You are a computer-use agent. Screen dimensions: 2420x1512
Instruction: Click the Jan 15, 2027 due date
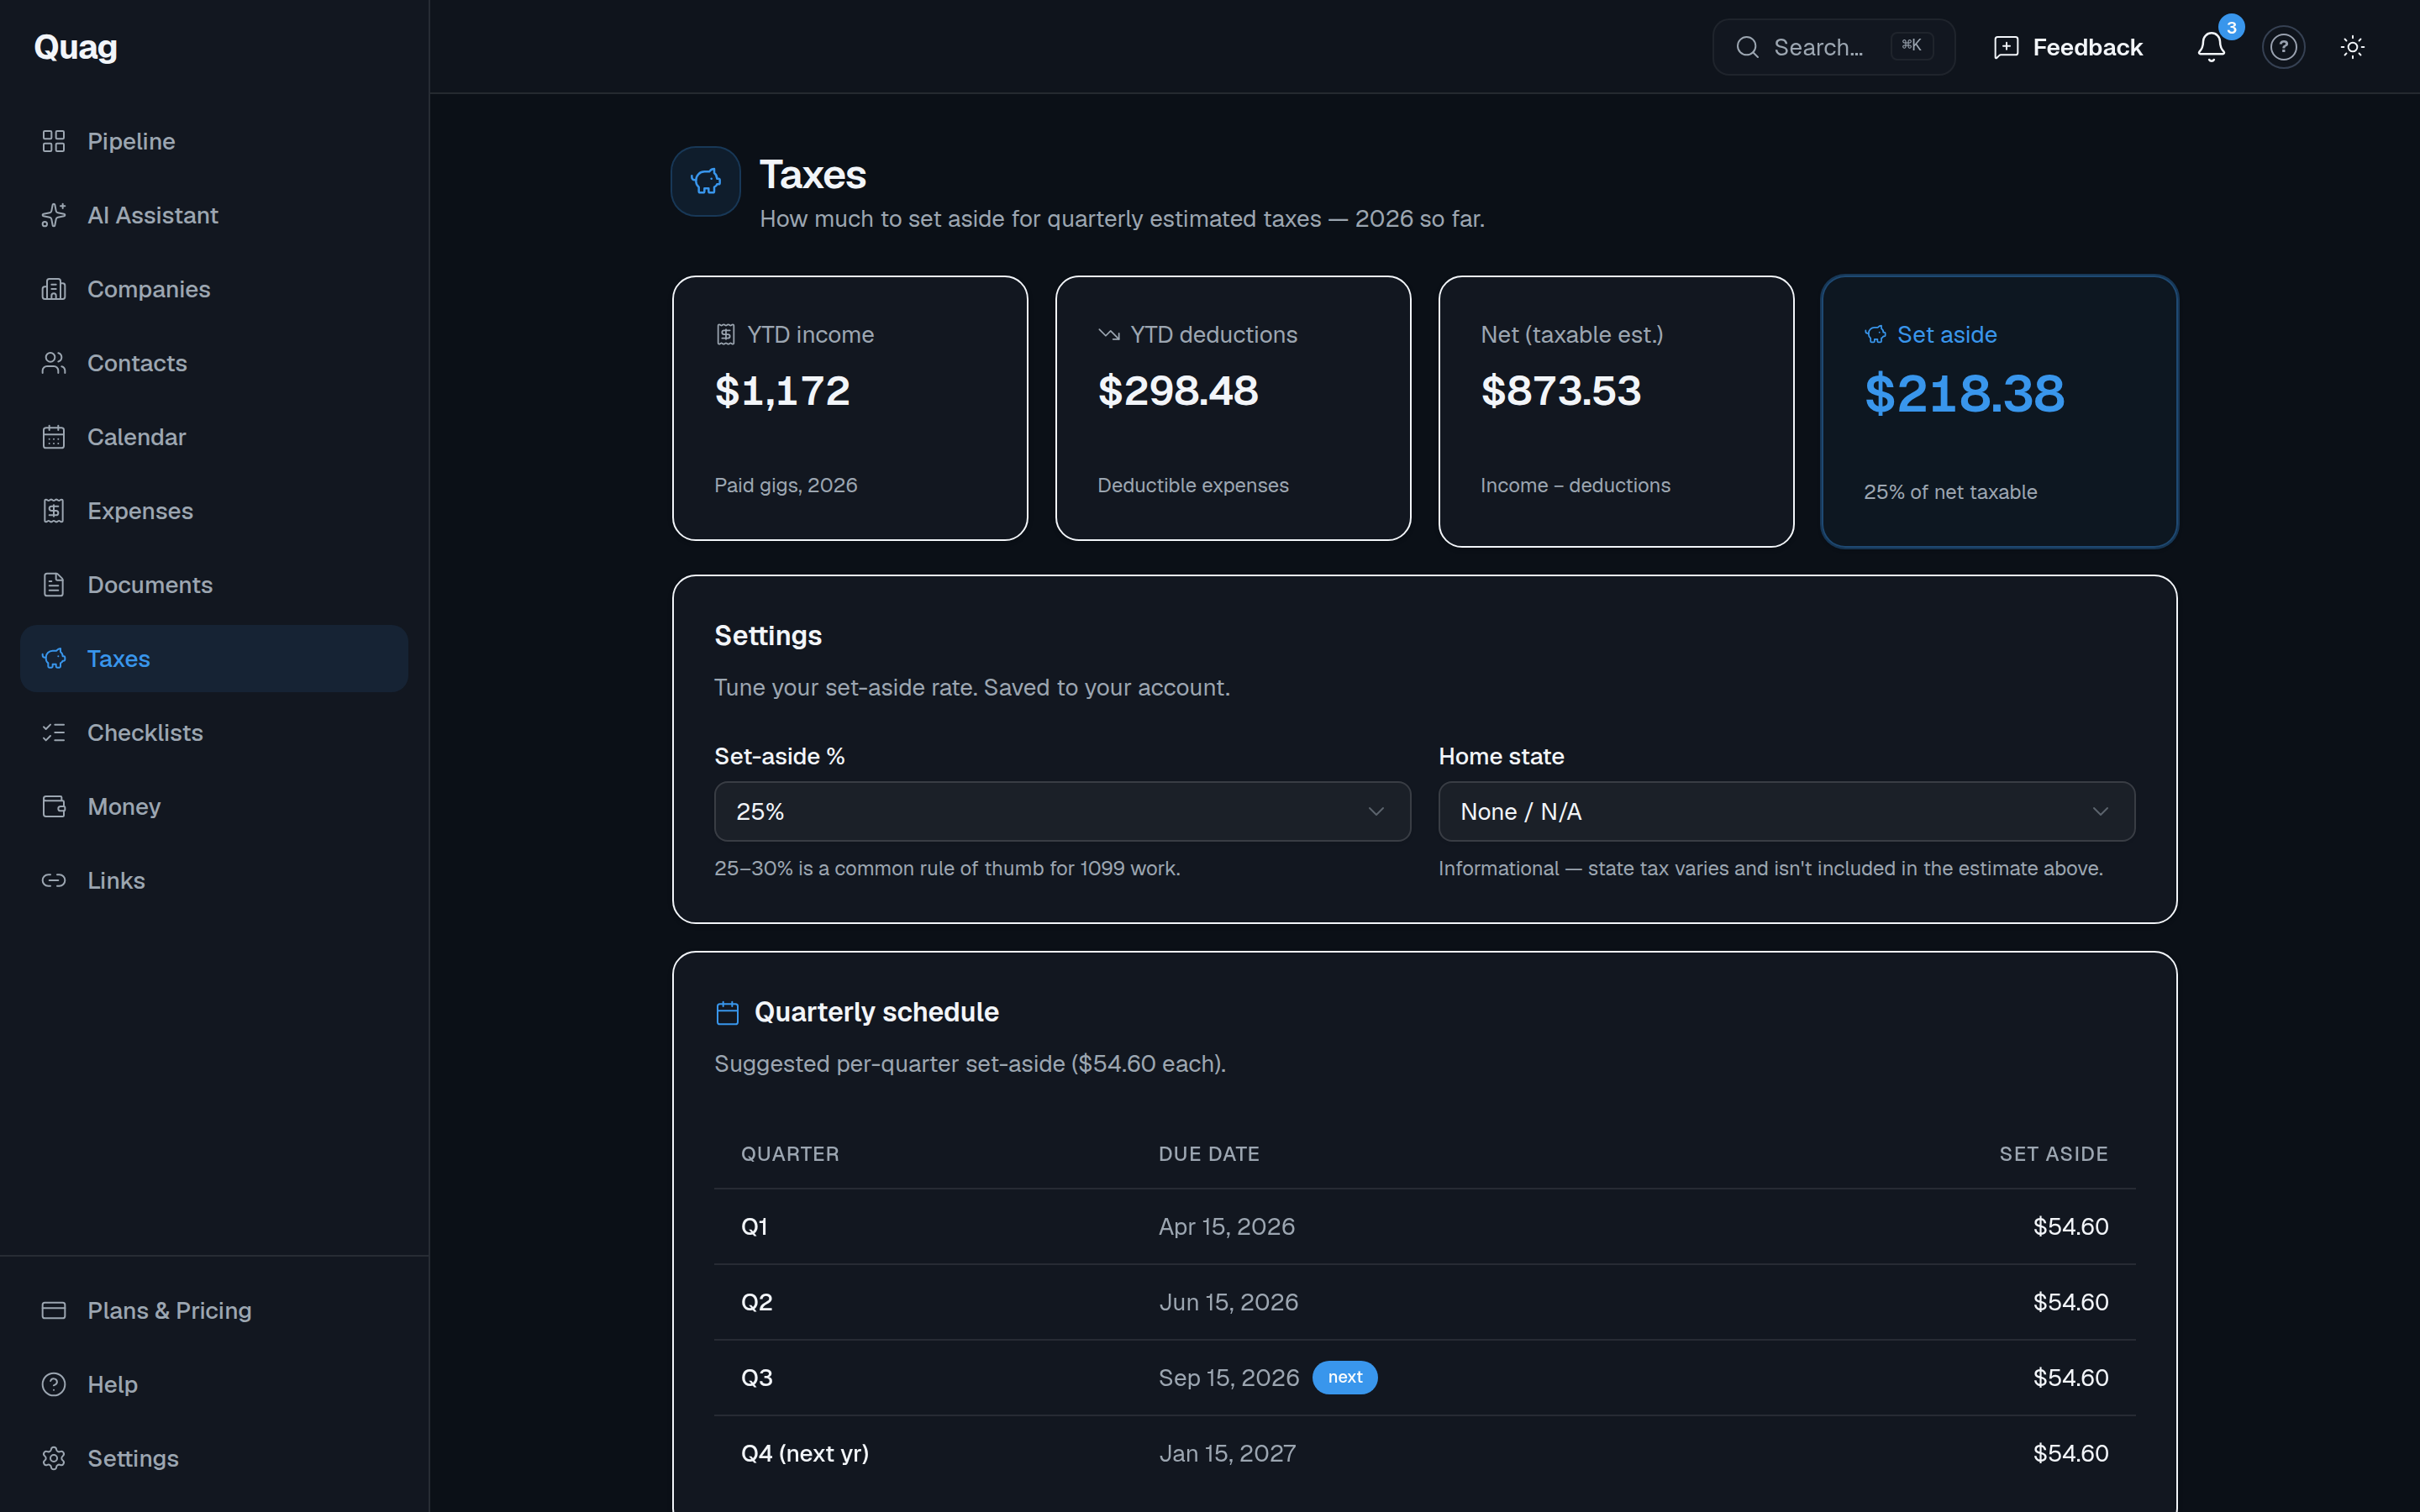[1227, 1453]
